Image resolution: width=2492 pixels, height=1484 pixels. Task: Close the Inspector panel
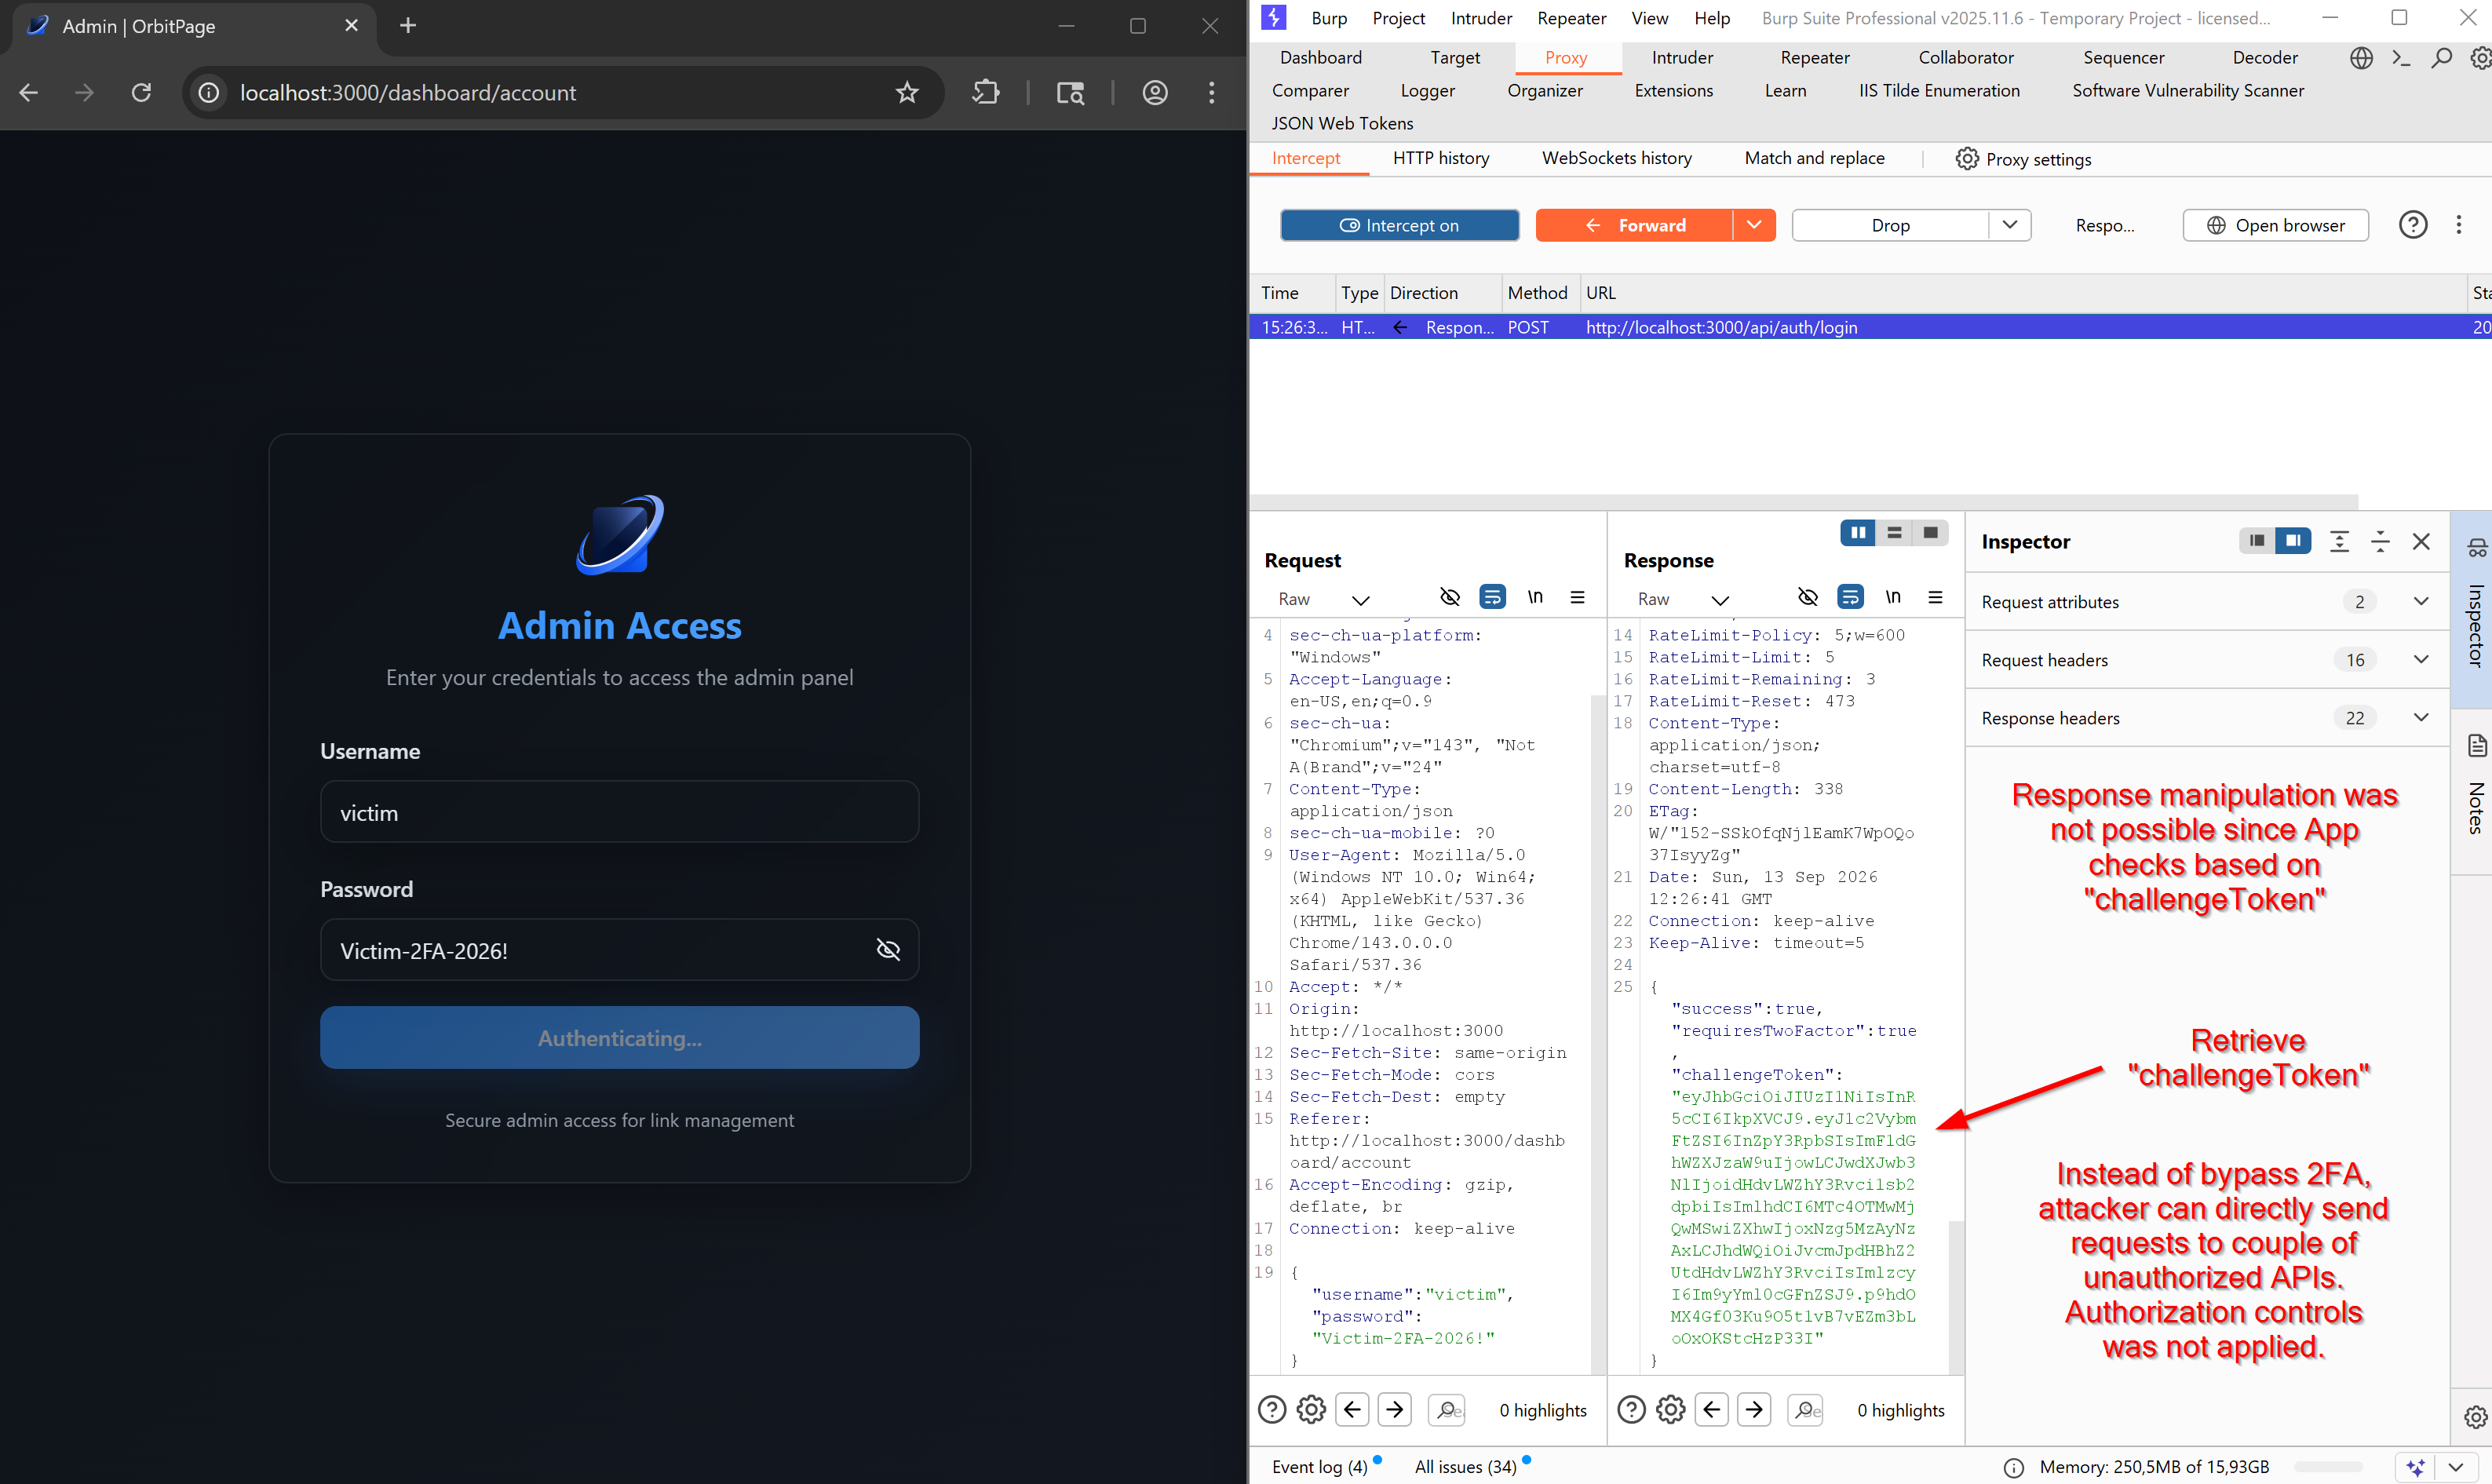[x=2421, y=541]
